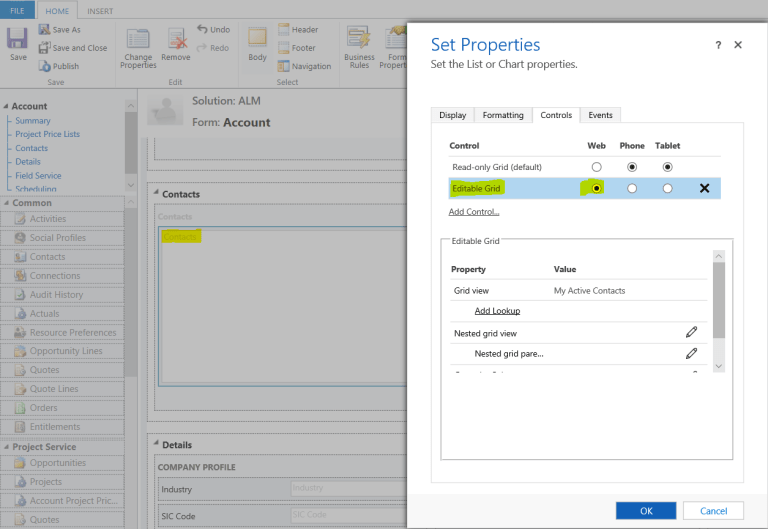The image size is (768, 529).
Task: Collapse the Common navigation section
Action: [x=6, y=203]
